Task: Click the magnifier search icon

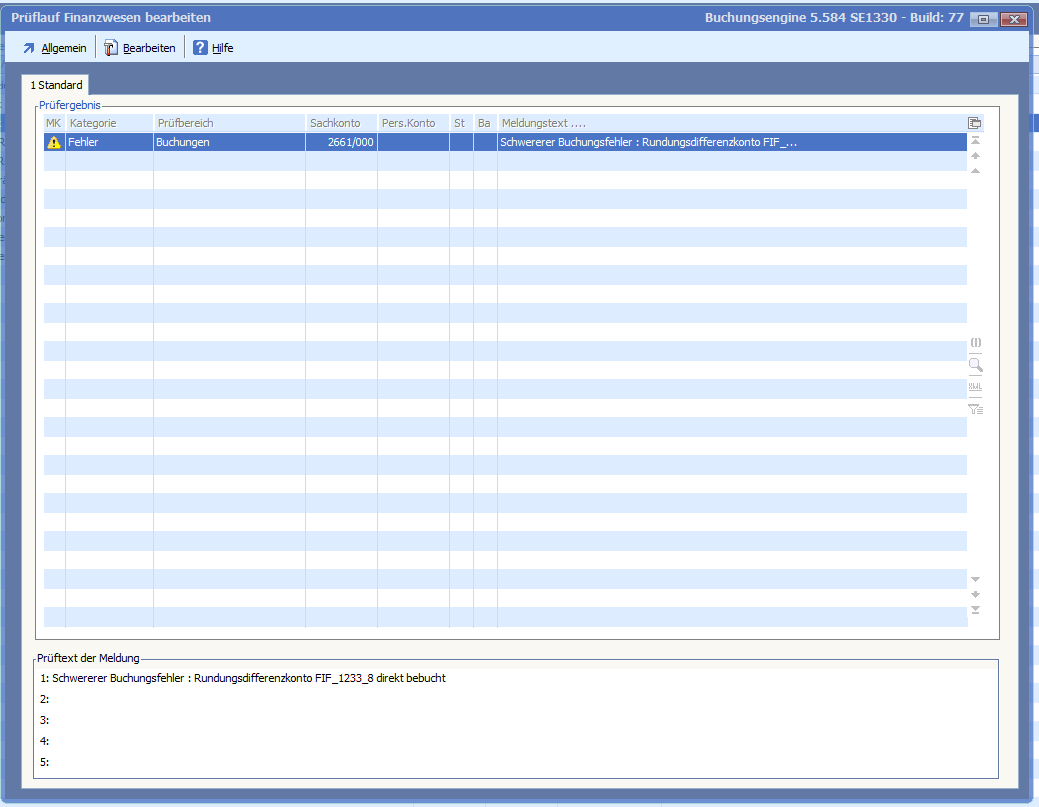Action: (x=975, y=365)
